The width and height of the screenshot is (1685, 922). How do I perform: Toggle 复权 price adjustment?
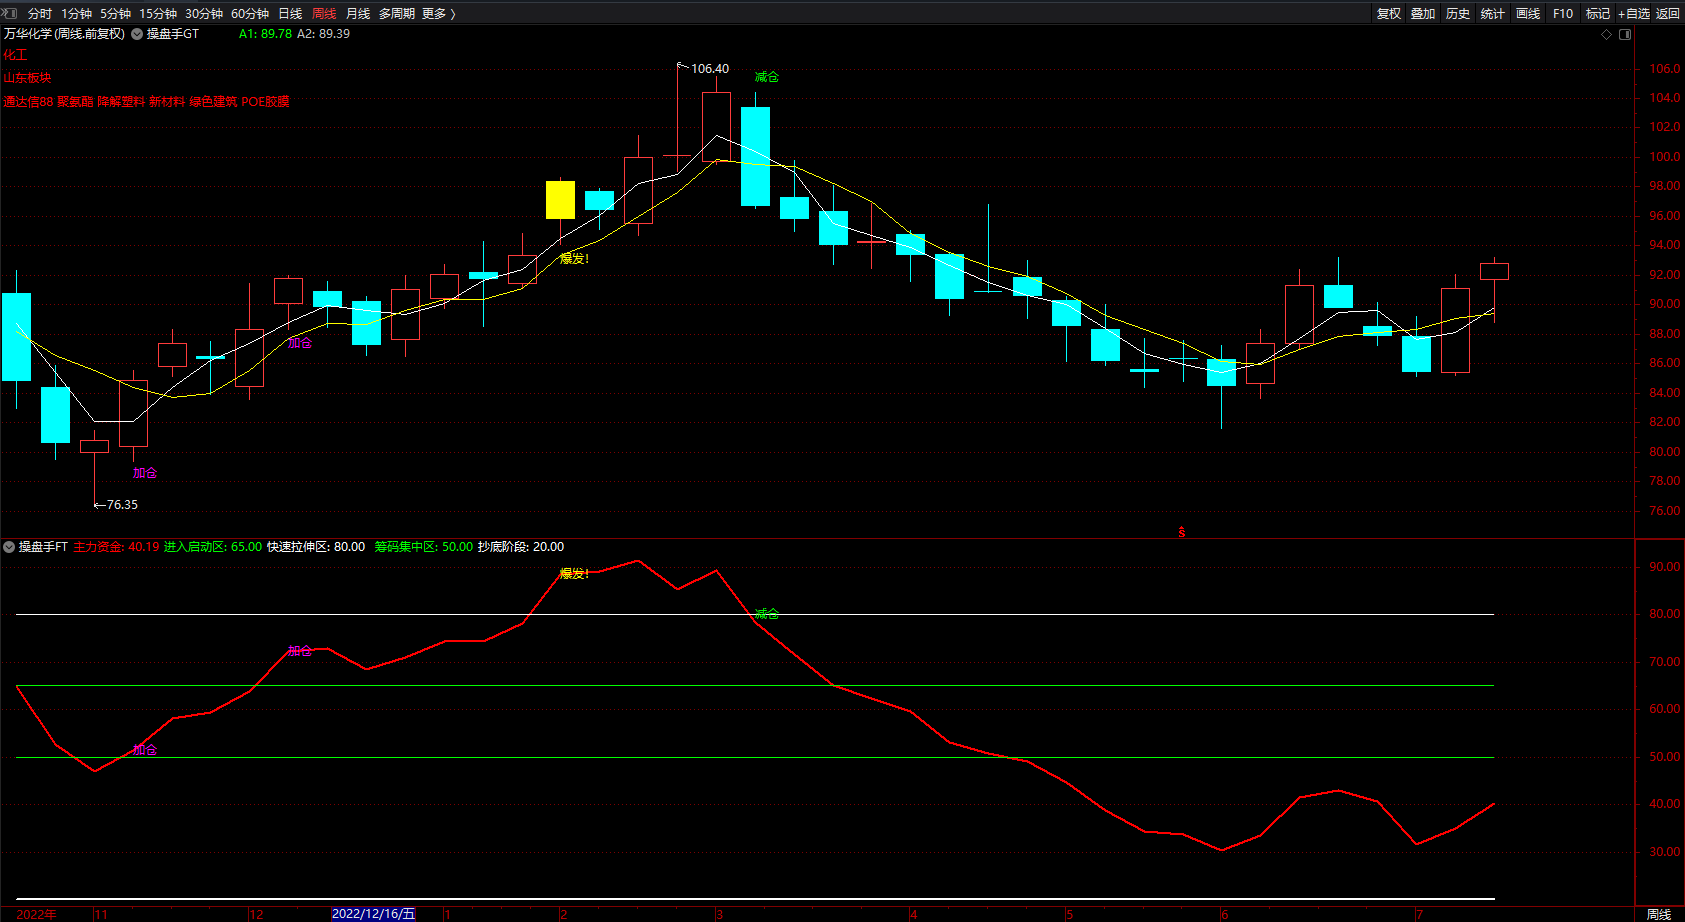(1388, 14)
